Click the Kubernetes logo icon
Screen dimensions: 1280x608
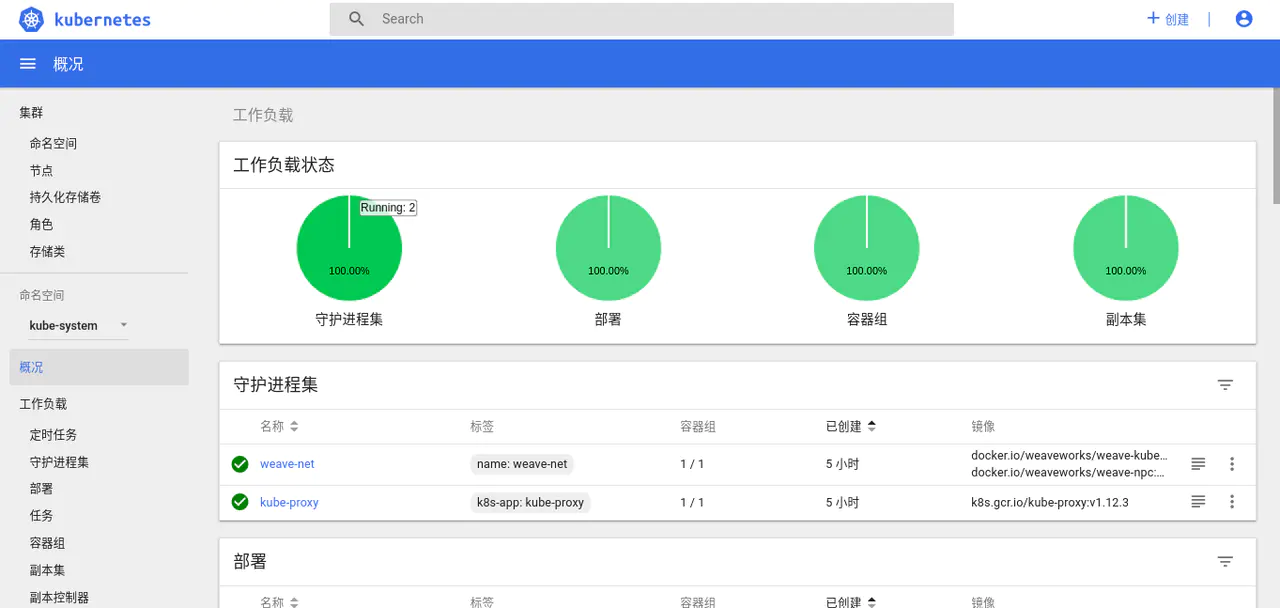click(32, 19)
